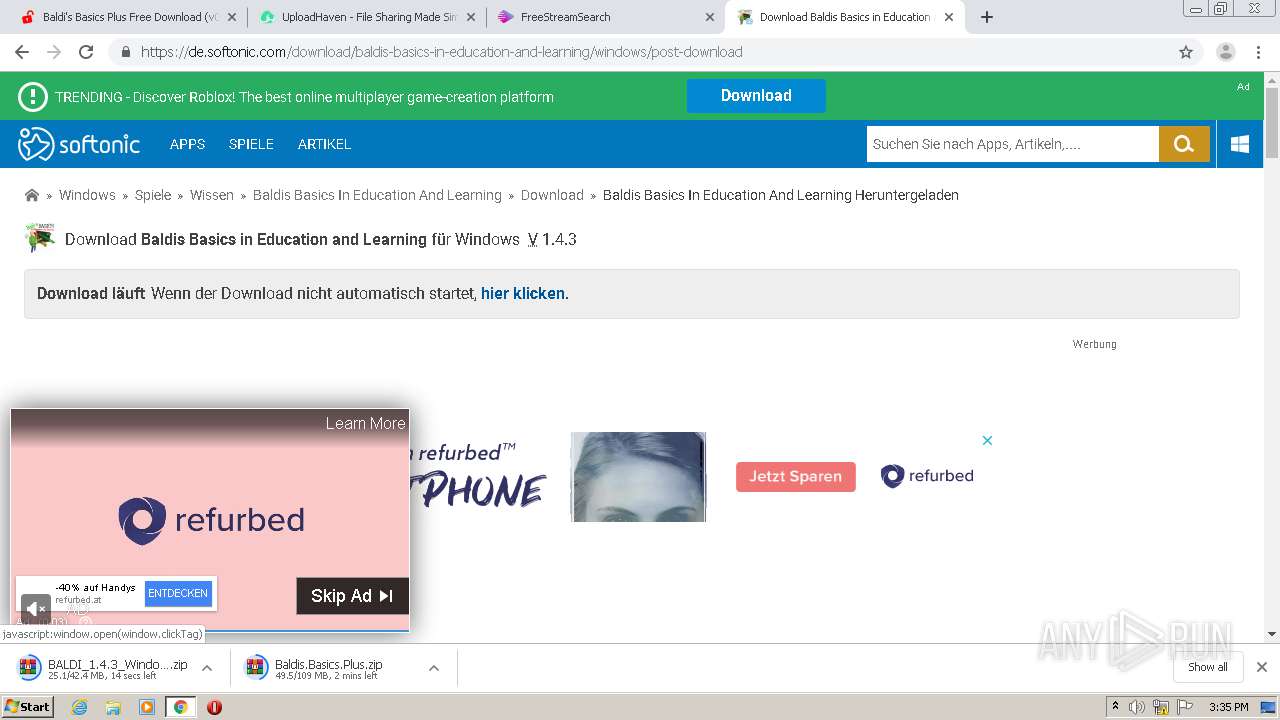Close the downloads bar
This screenshot has height=720, width=1280.
pyautogui.click(x=1262, y=667)
